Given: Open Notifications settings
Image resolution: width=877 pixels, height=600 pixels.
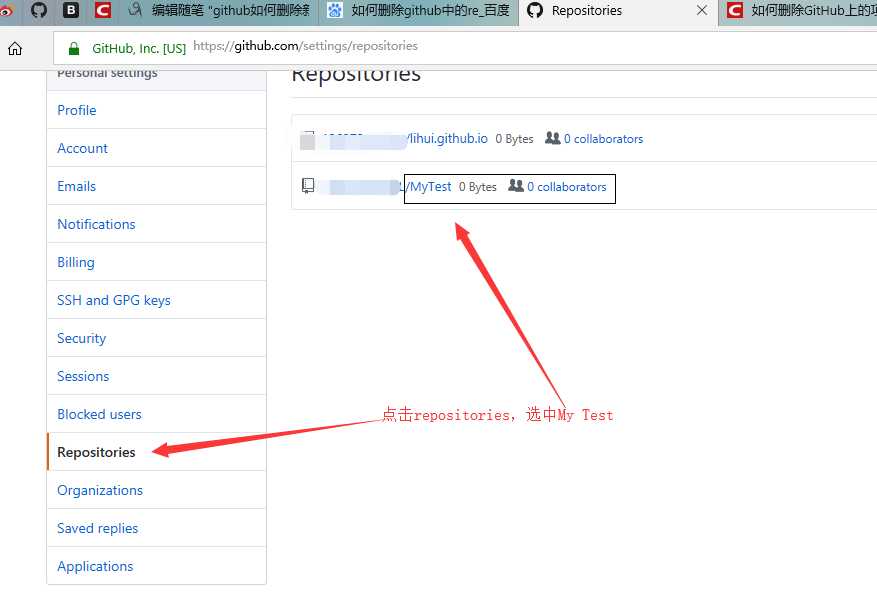Looking at the screenshot, I should [x=157, y=224].
